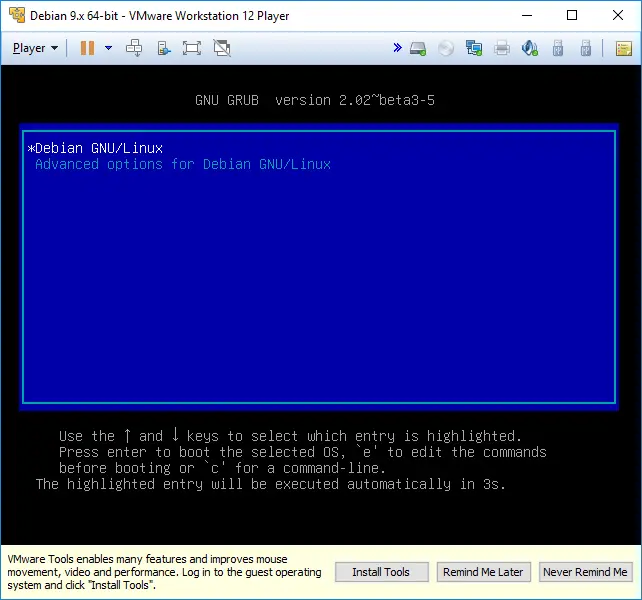
Task: Maximize the VMware Player window
Action: click(572, 16)
